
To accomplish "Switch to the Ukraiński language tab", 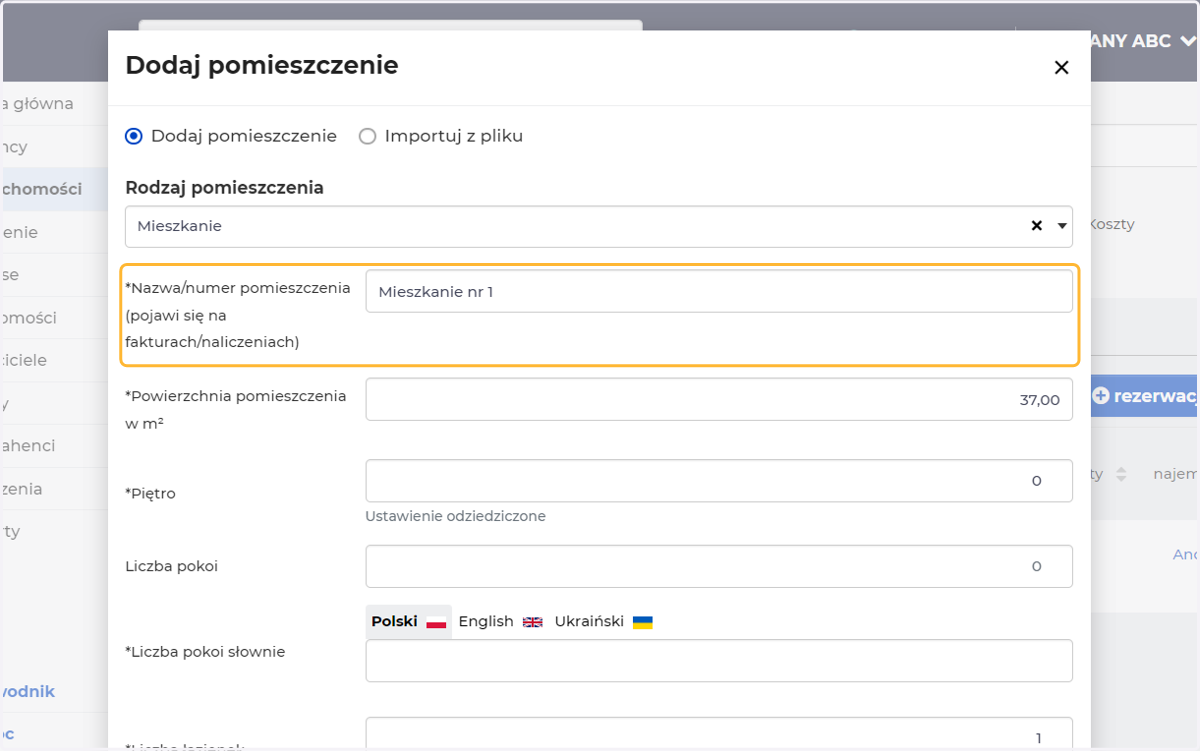I will click(603, 621).
